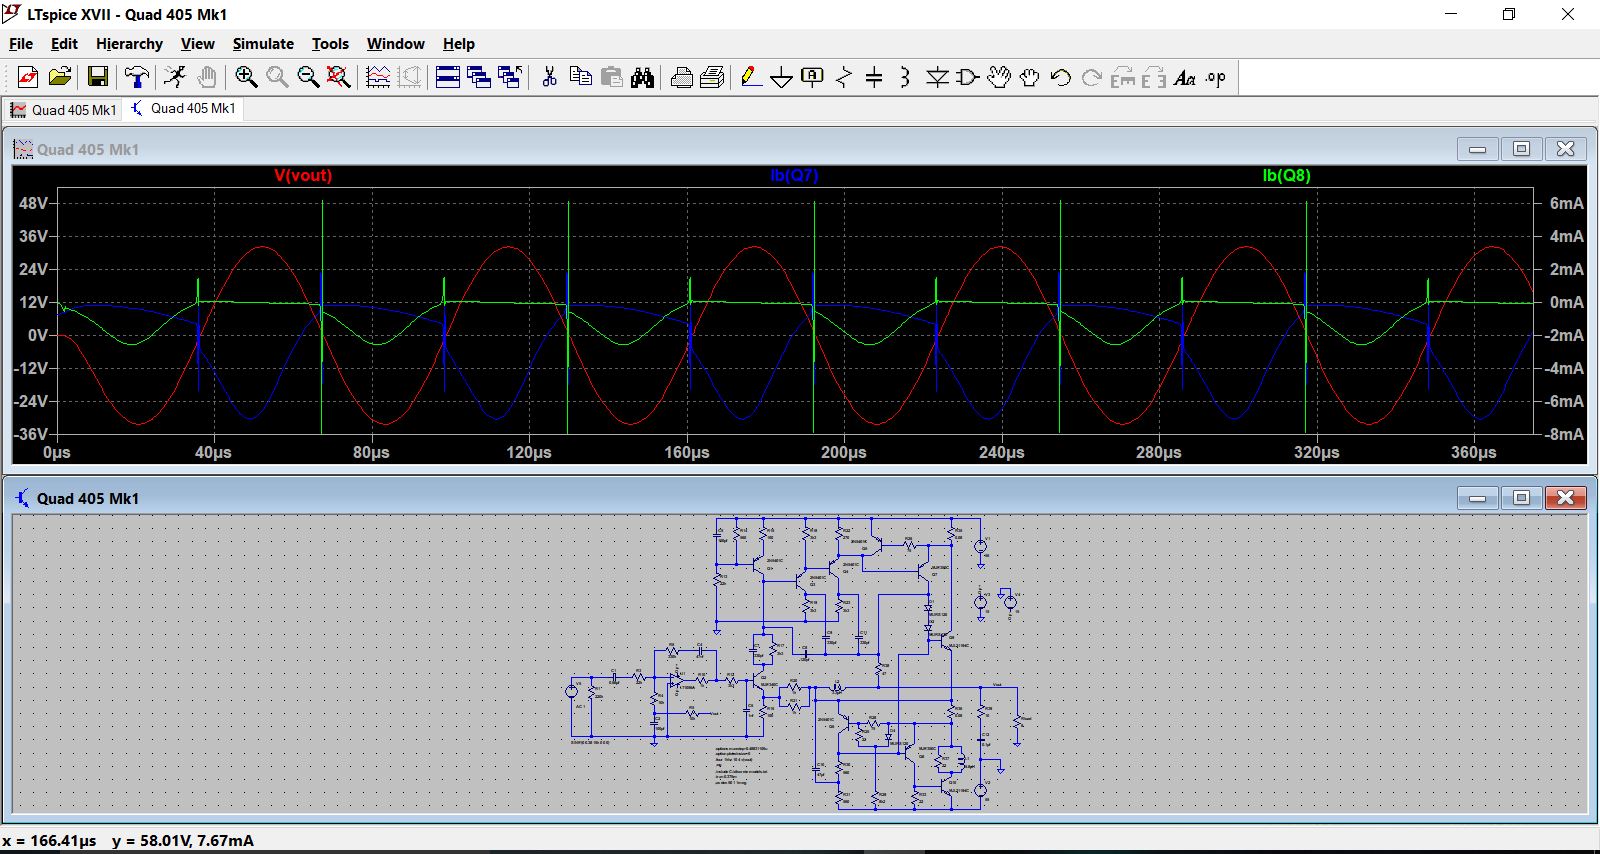Click the 200µs time axis label
Image resolution: width=1600 pixels, height=854 pixels.
[844, 452]
